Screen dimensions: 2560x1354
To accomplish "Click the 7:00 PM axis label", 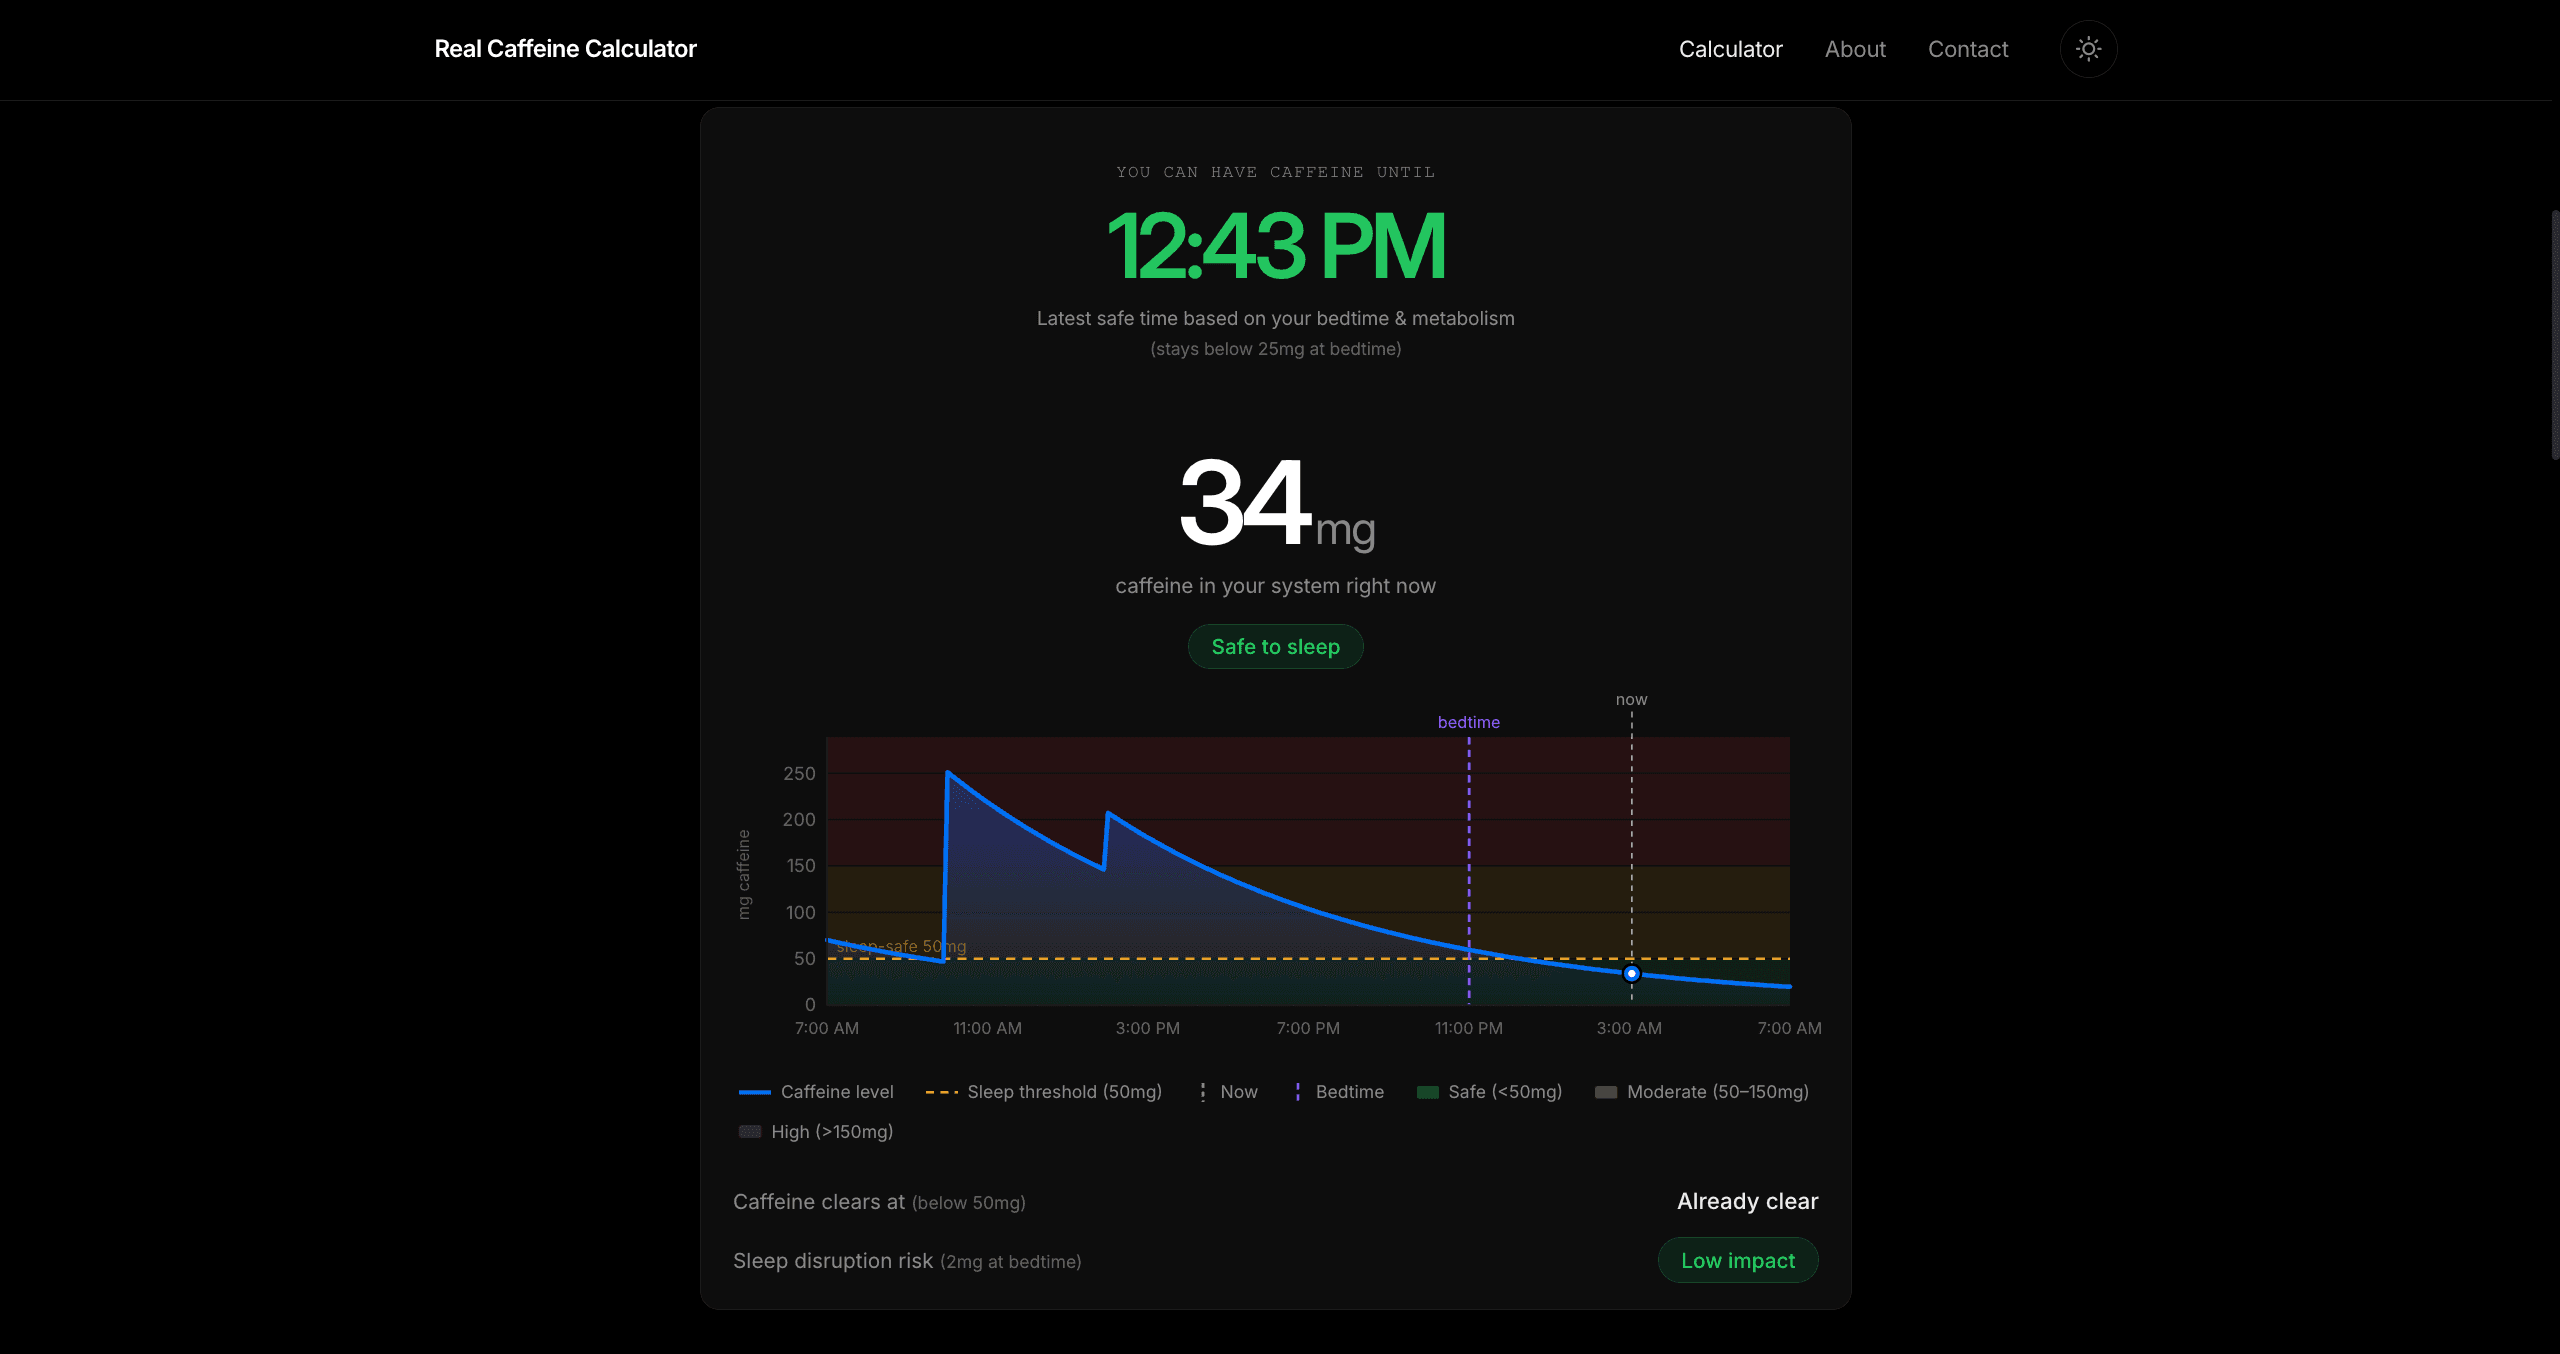I will [1308, 1028].
